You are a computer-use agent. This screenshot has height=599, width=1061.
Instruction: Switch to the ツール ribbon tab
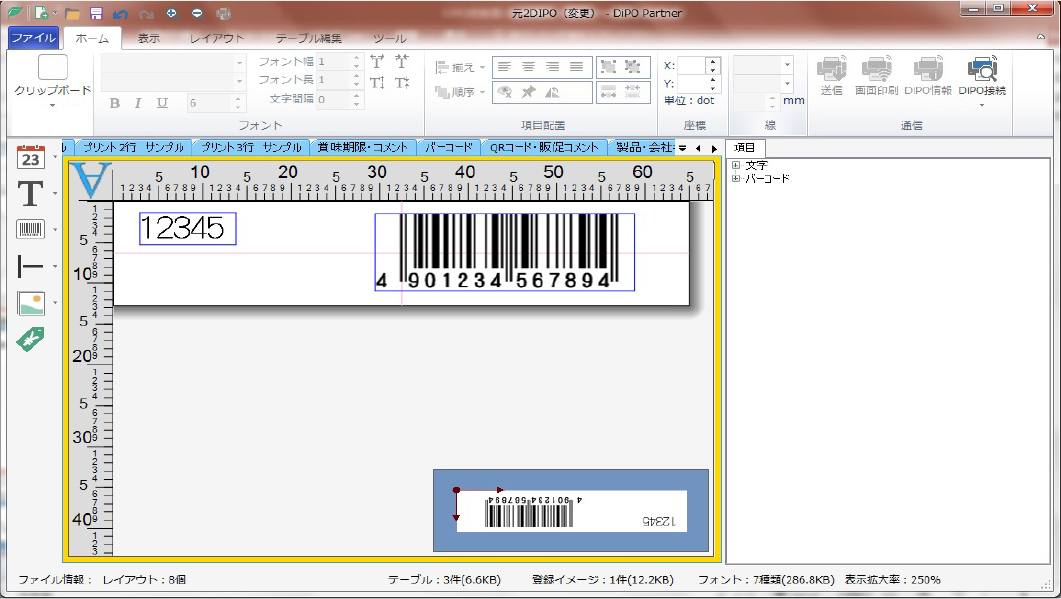390,39
